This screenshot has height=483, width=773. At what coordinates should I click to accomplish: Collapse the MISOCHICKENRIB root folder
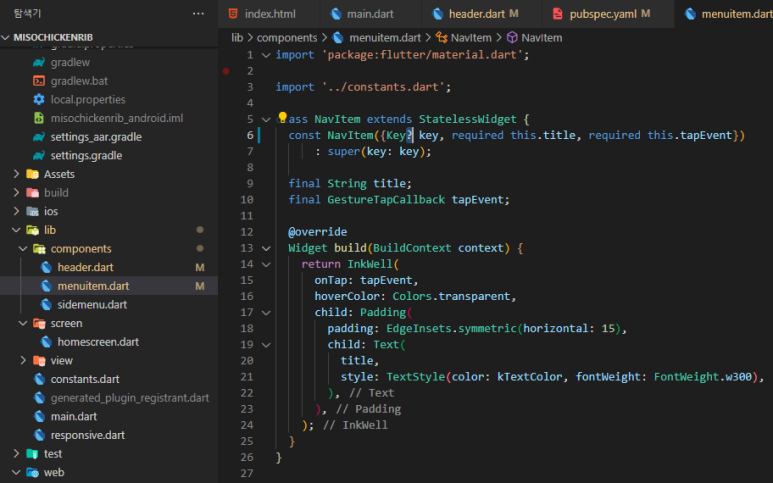[6, 37]
